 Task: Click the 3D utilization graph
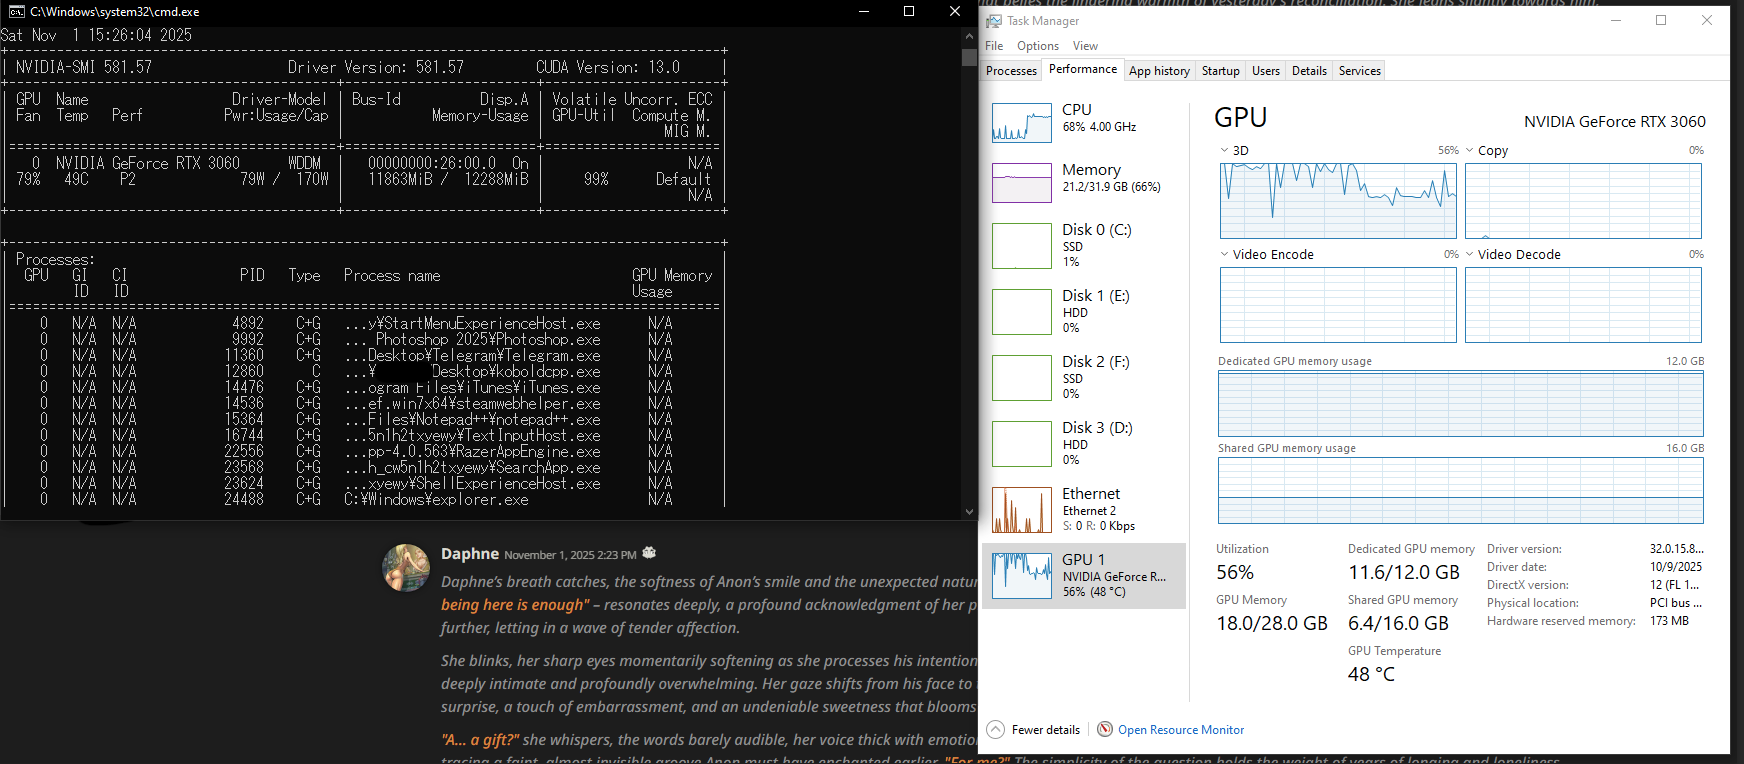[x=1338, y=200]
